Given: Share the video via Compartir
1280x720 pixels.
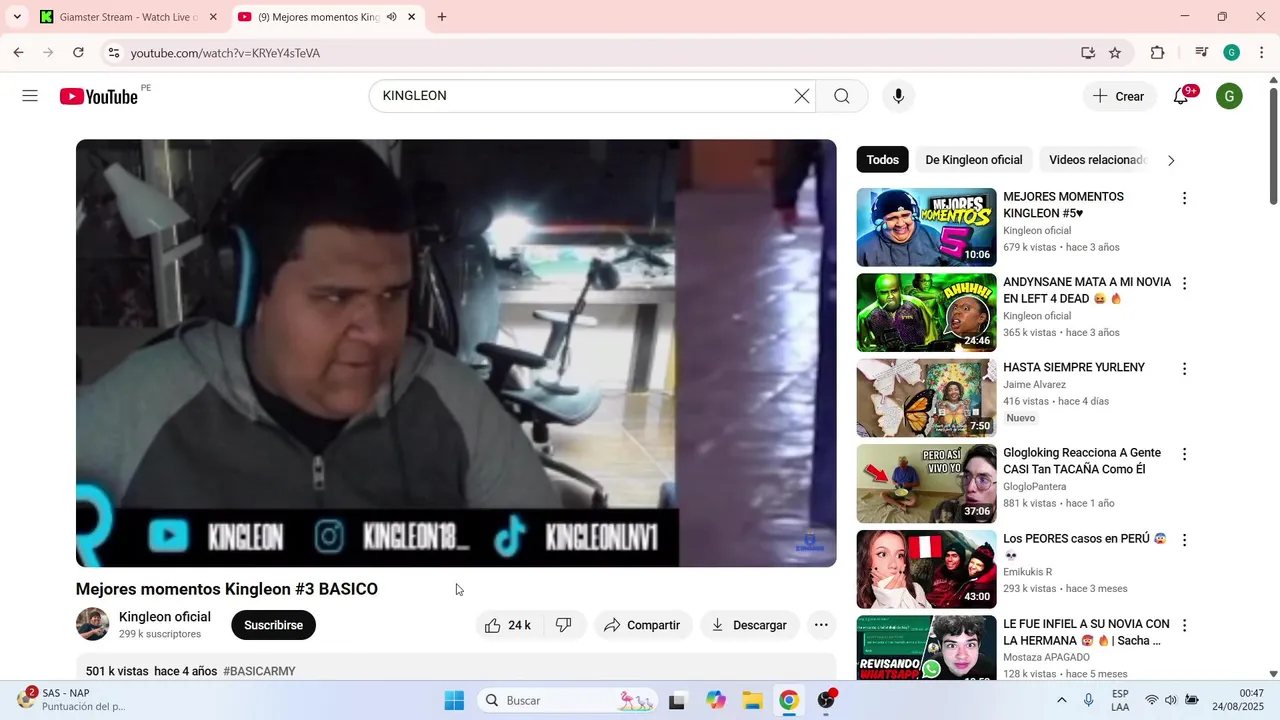Looking at the screenshot, I should (642, 625).
